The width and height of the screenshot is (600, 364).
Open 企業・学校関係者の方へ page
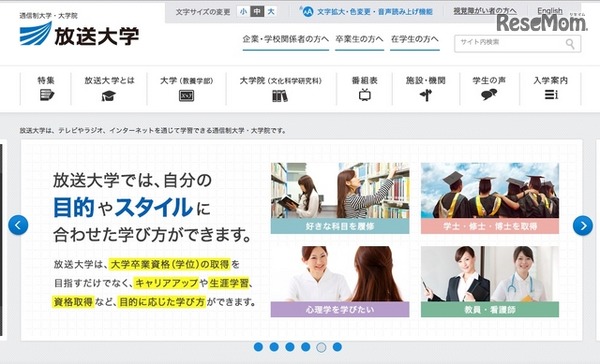285,39
